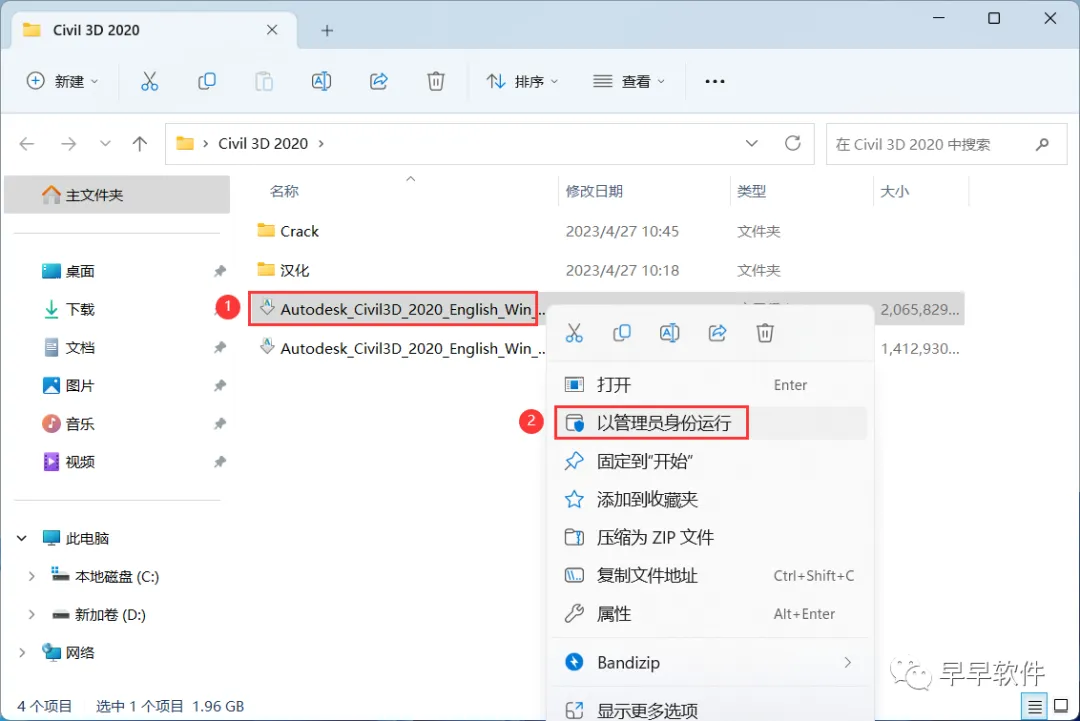This screenshot has height=721, width=1080.
Task: Open the three-dot more options menu
Action: 714,81
